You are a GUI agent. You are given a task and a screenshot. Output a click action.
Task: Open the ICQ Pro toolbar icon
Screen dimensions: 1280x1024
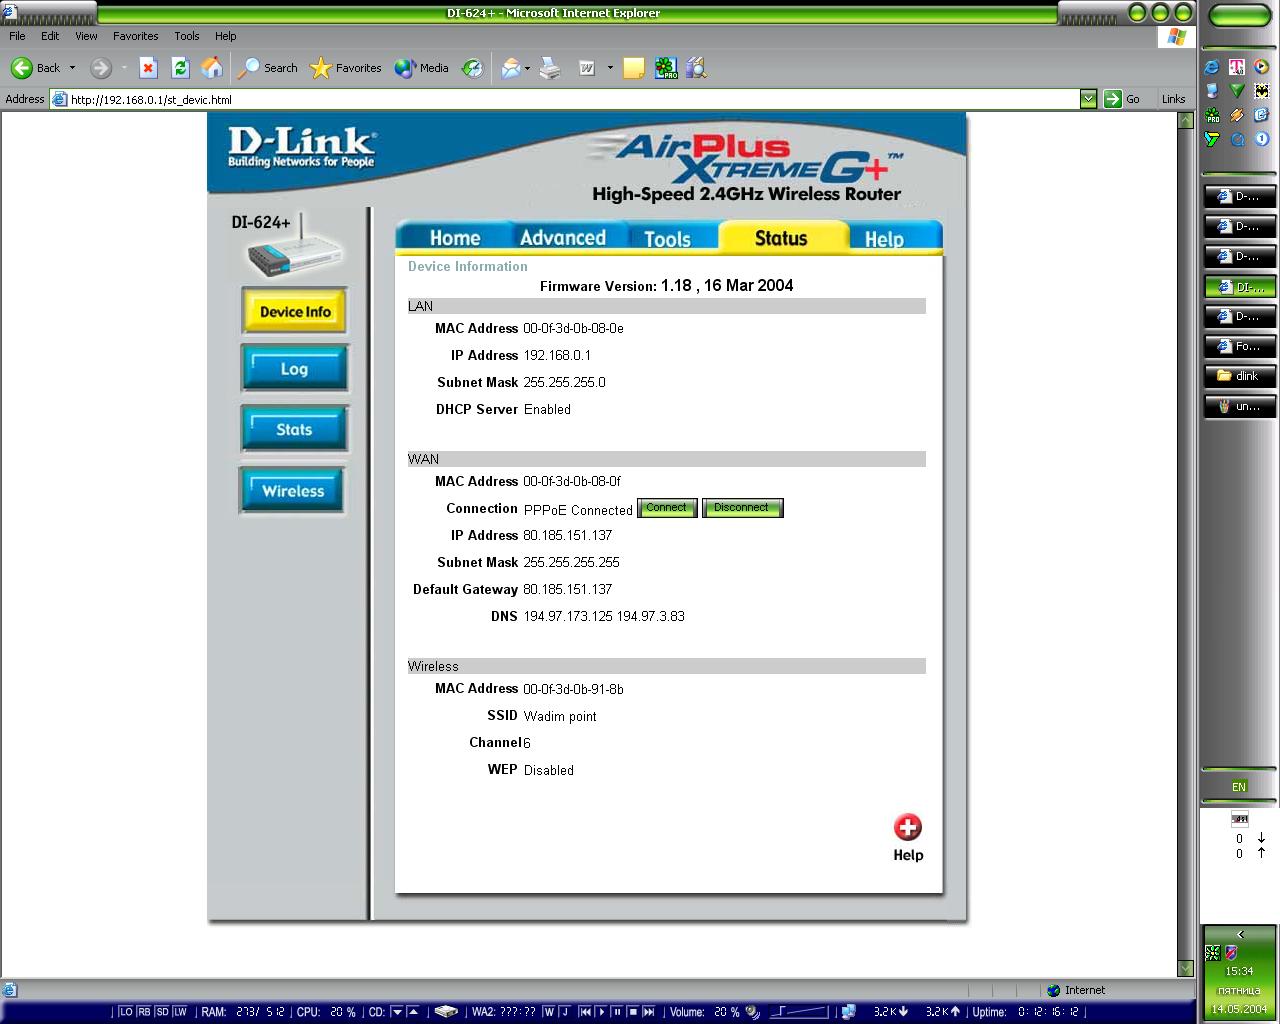tap(666, 68)
